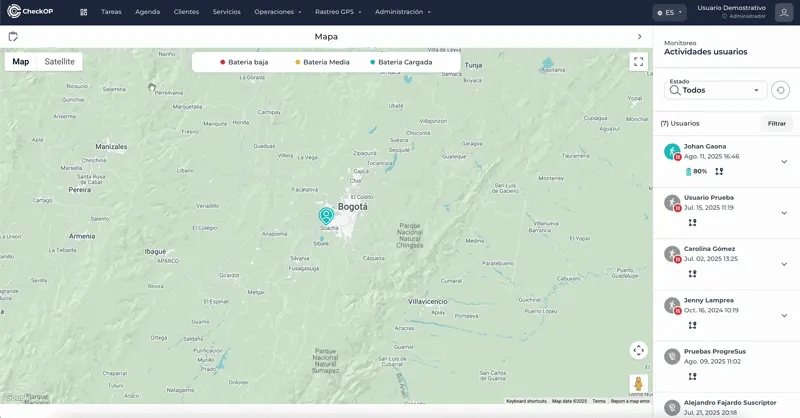This screenshot has width=800, height=418.
Task: Click the clipboard icon left of Mapa title
Action: click(13, 36)
